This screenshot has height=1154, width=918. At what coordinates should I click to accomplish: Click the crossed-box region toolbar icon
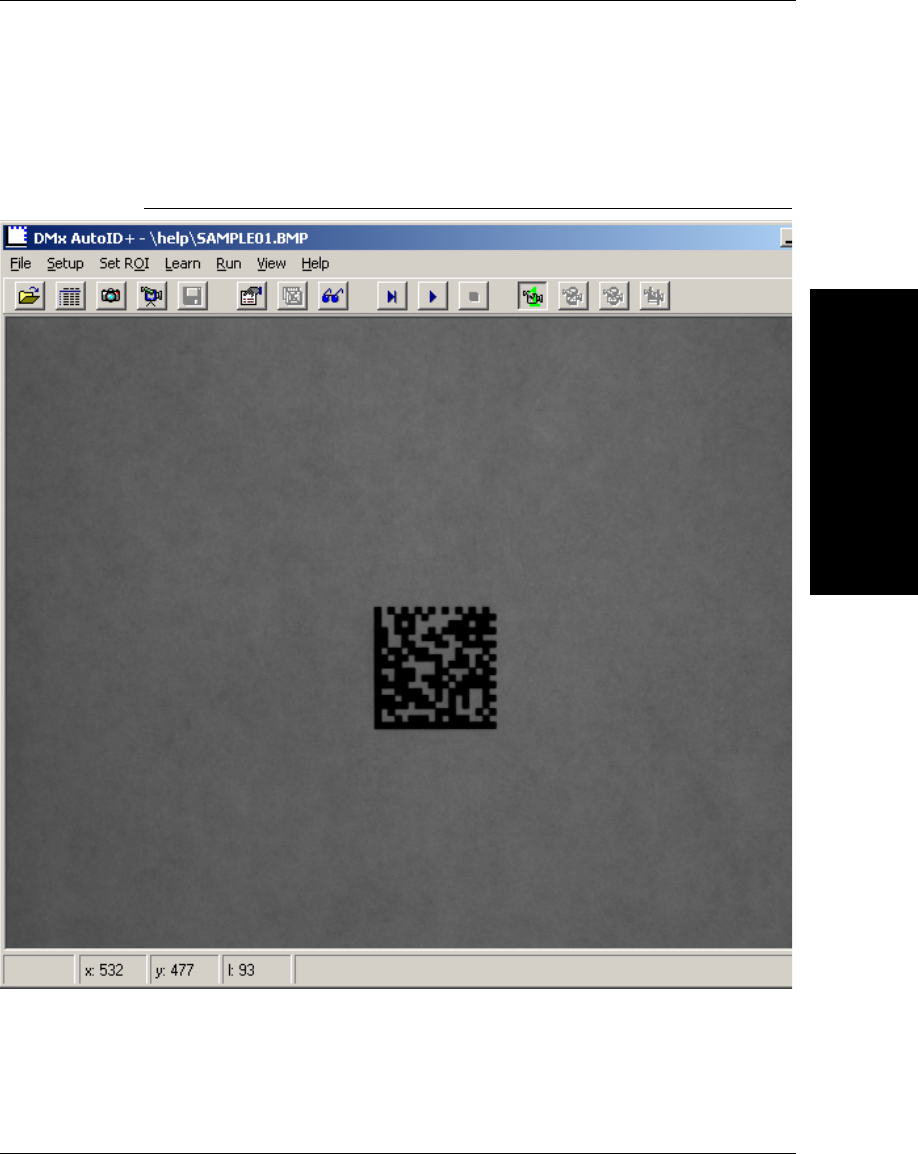click(x=292, y=297)
